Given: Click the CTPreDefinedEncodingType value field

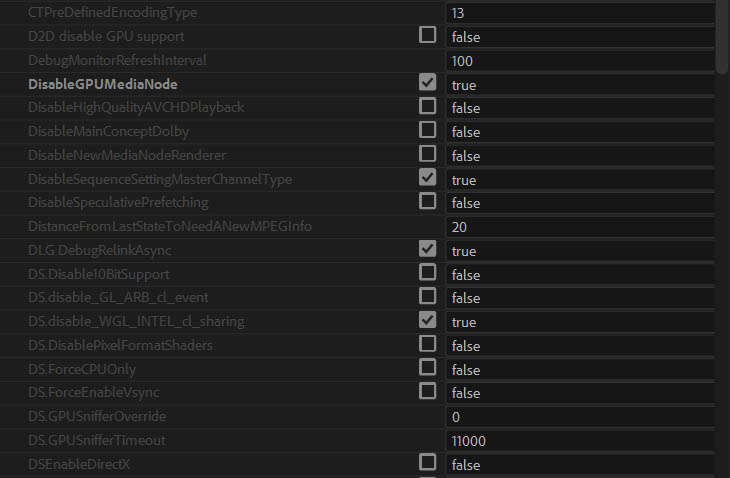Looking at the screenshot, I should [580, 13].
